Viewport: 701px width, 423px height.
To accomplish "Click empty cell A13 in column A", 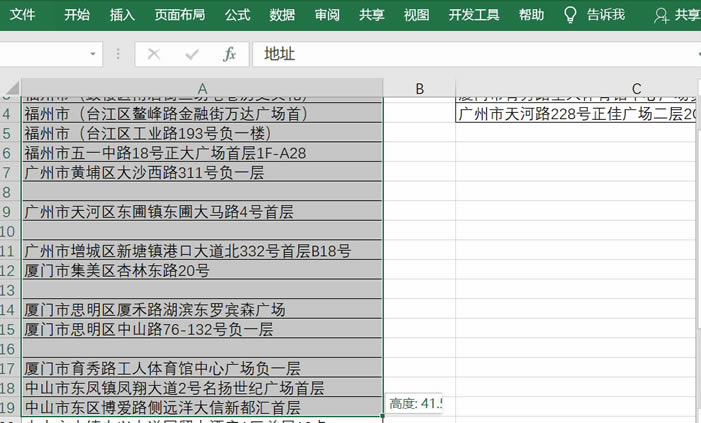I will [x=202, y=290].
